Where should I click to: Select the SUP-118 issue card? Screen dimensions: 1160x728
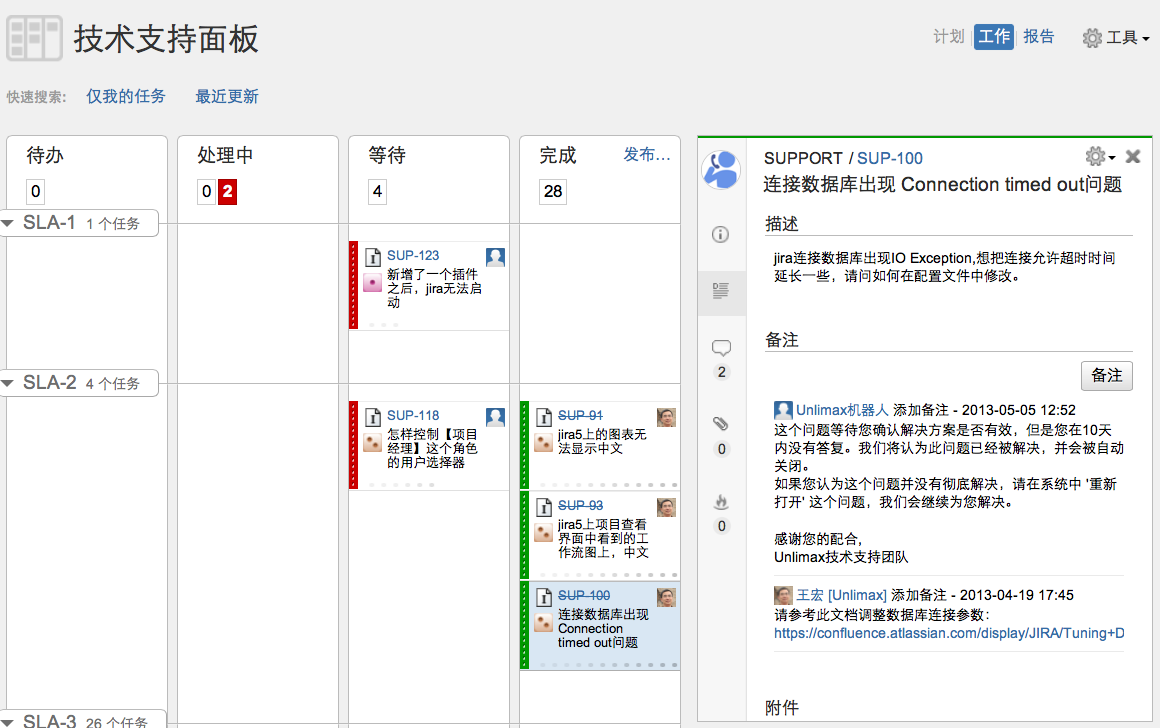click(430, 445)
